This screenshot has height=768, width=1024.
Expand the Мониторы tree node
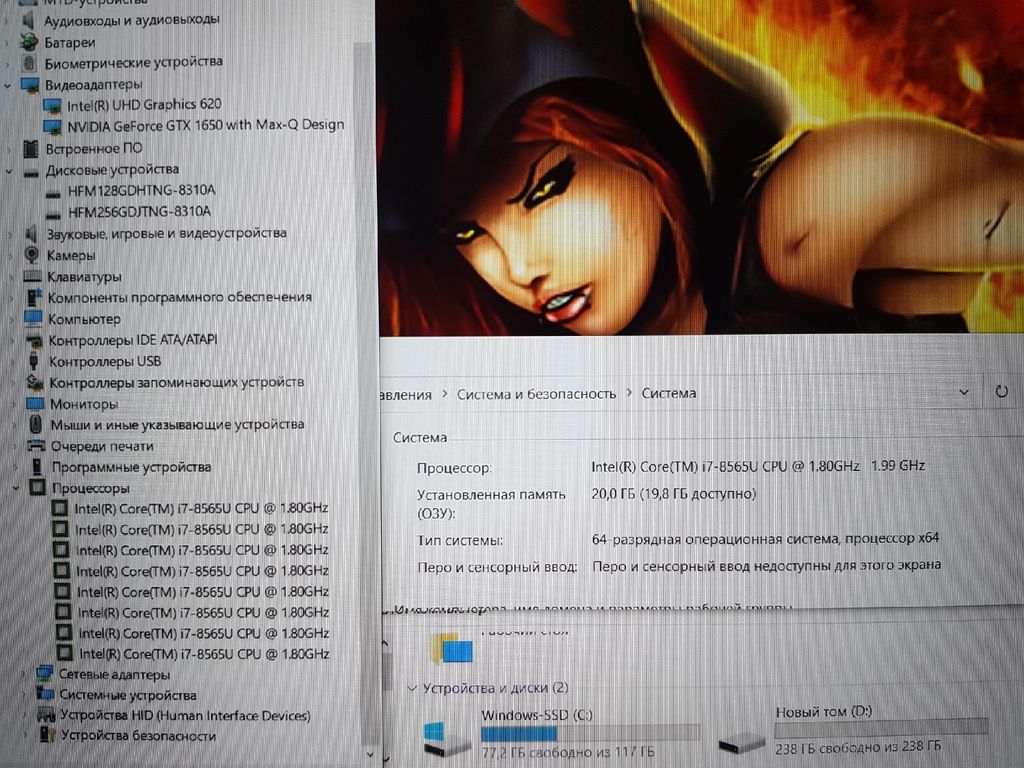pyautogui.click(x=14, y=404)
